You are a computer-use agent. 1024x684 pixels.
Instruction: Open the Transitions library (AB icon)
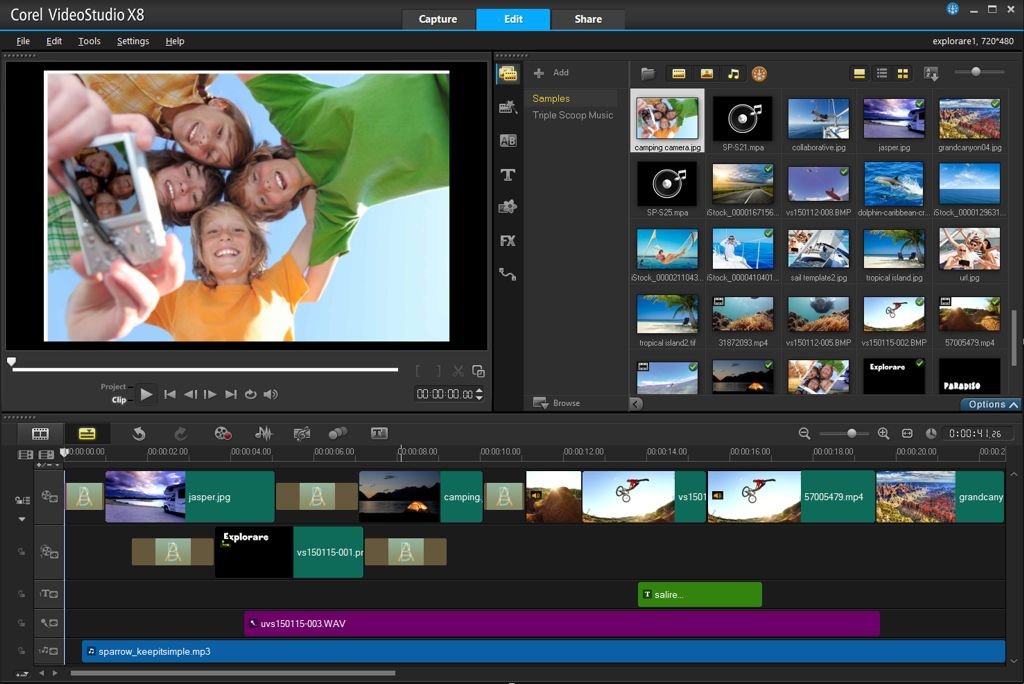(508, 141)
